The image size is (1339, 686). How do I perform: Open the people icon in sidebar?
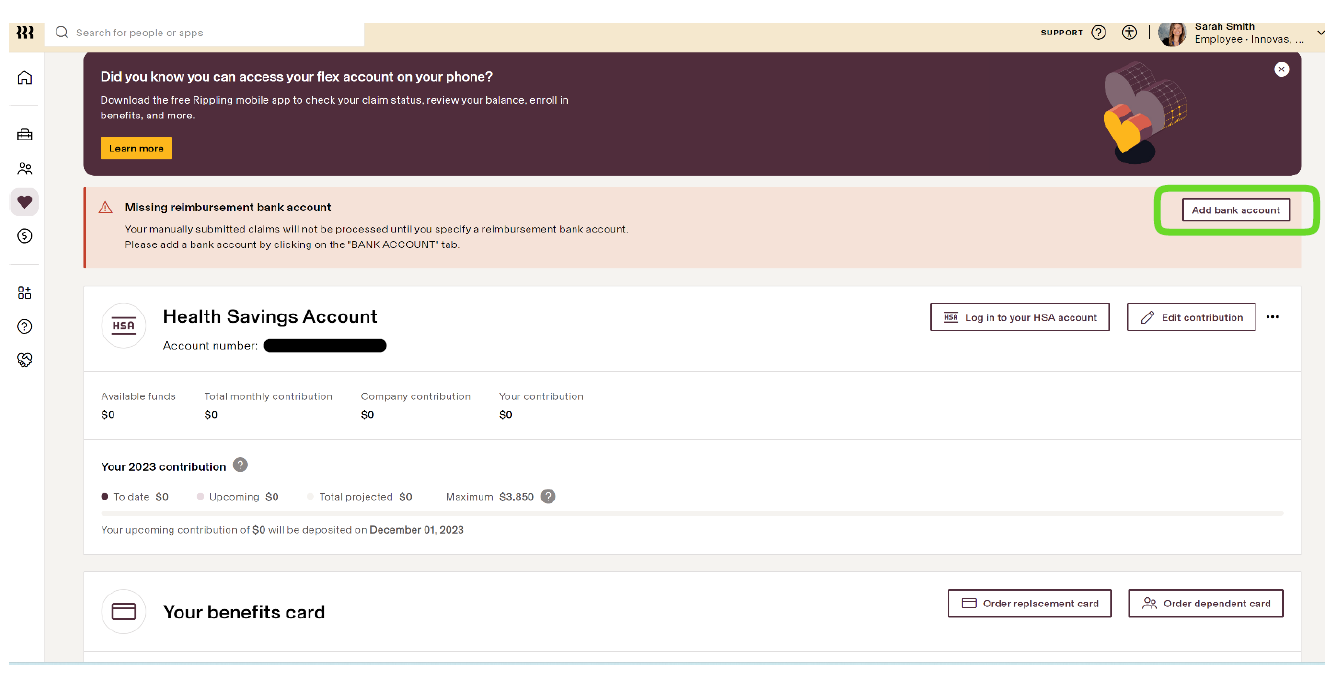[x=25, y=168]
